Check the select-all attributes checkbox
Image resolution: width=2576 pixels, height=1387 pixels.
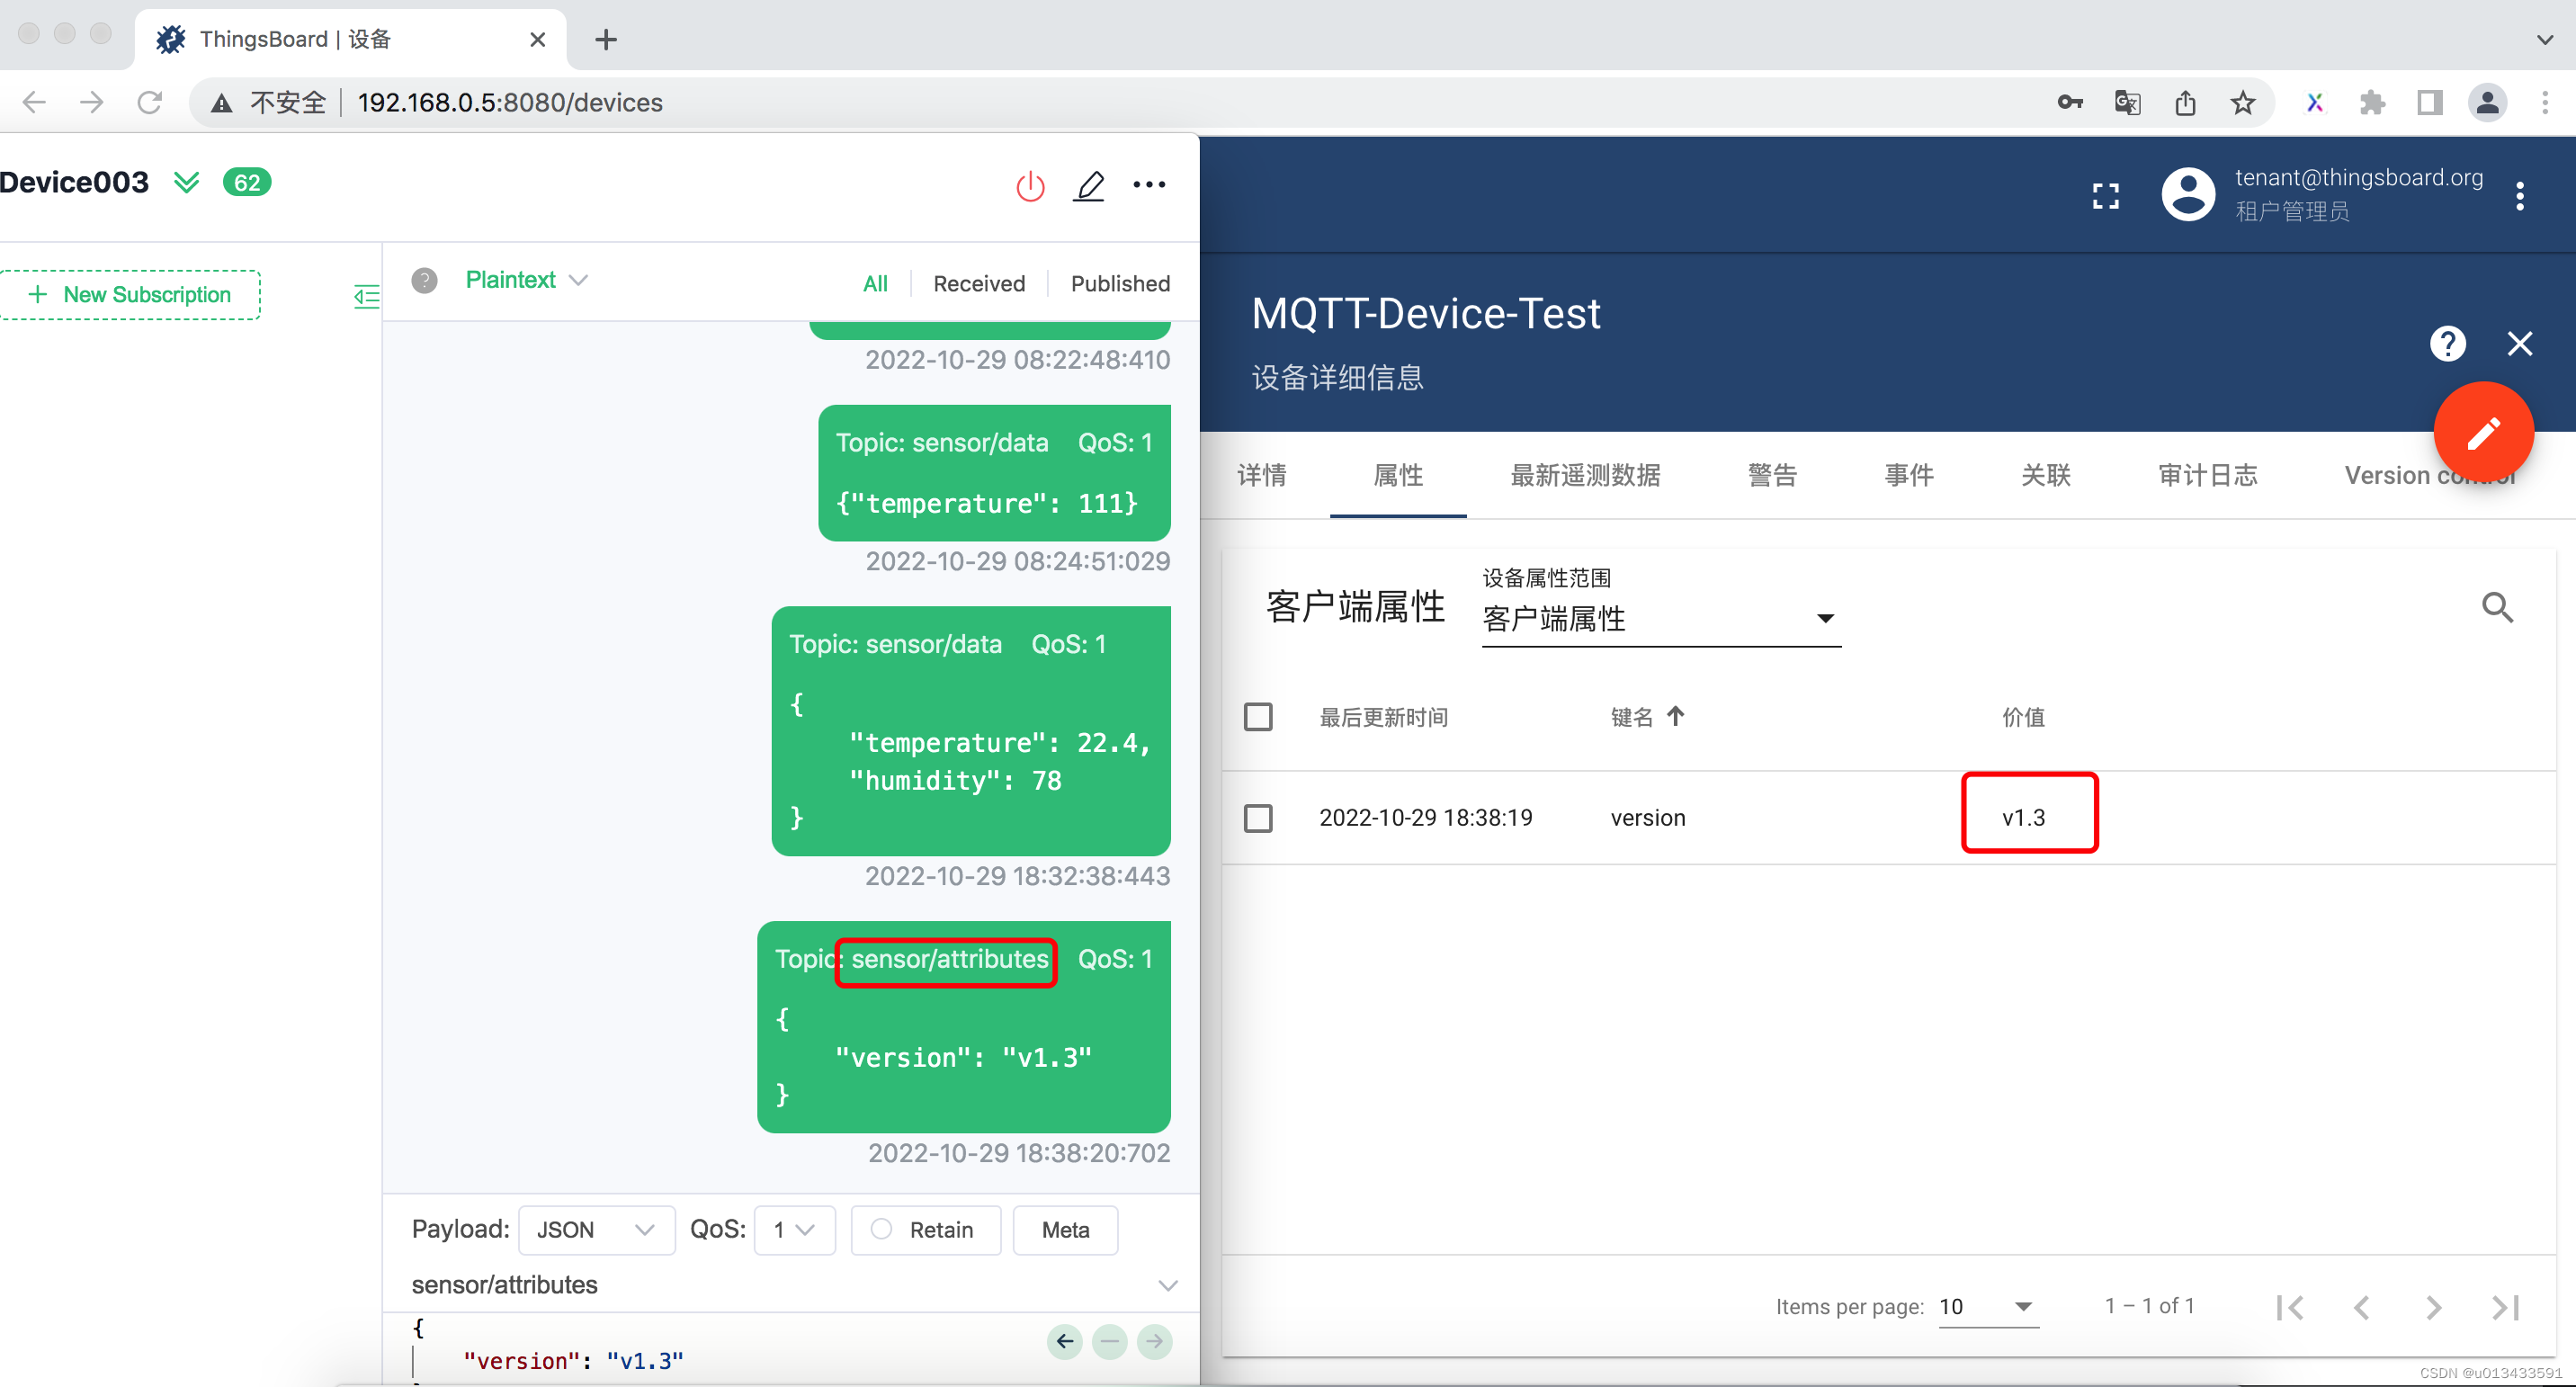click(1258, 716)
